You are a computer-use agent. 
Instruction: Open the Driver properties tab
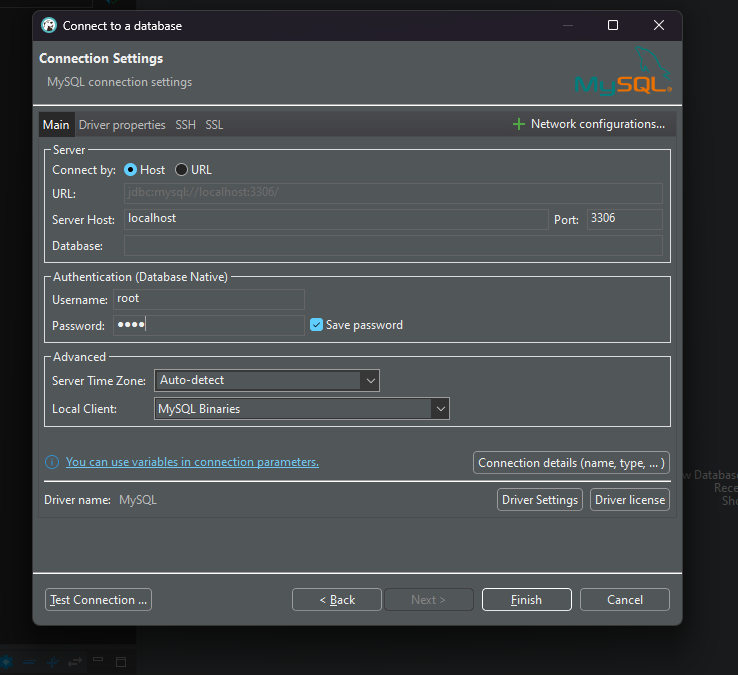[x=122, y=125]
